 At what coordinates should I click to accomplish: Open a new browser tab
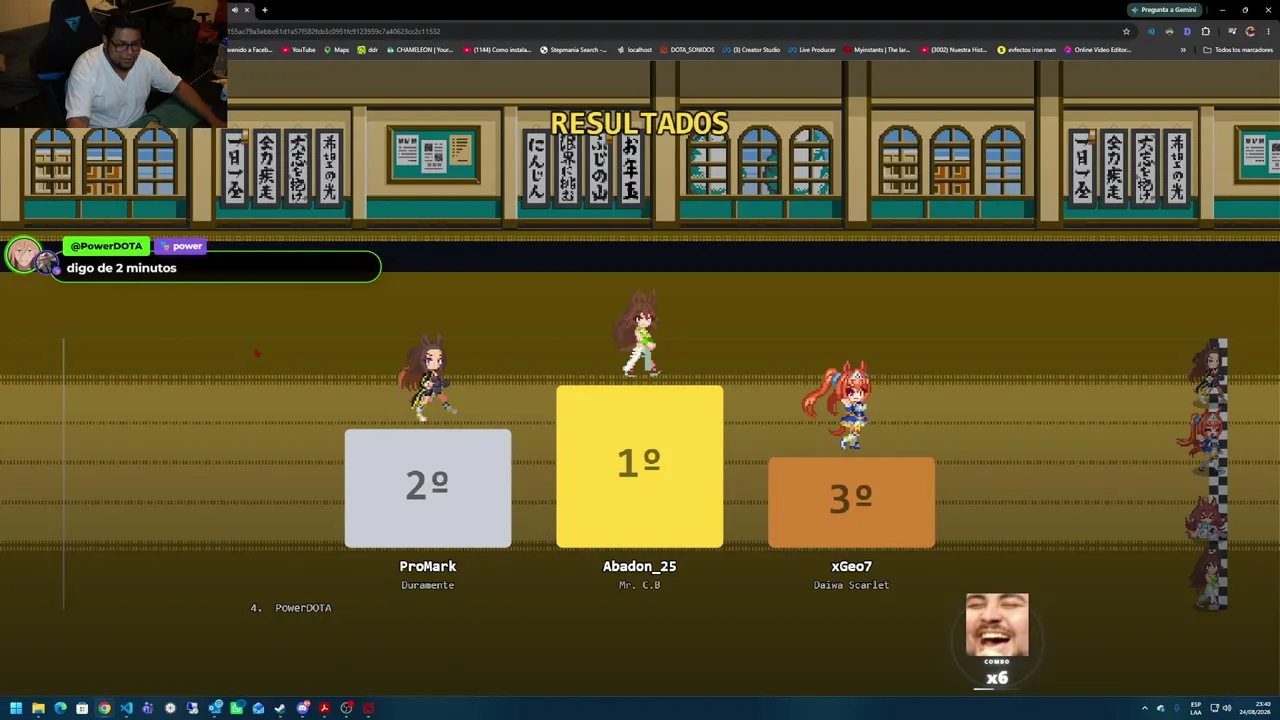pyautogui.click(x=265, y=10)
